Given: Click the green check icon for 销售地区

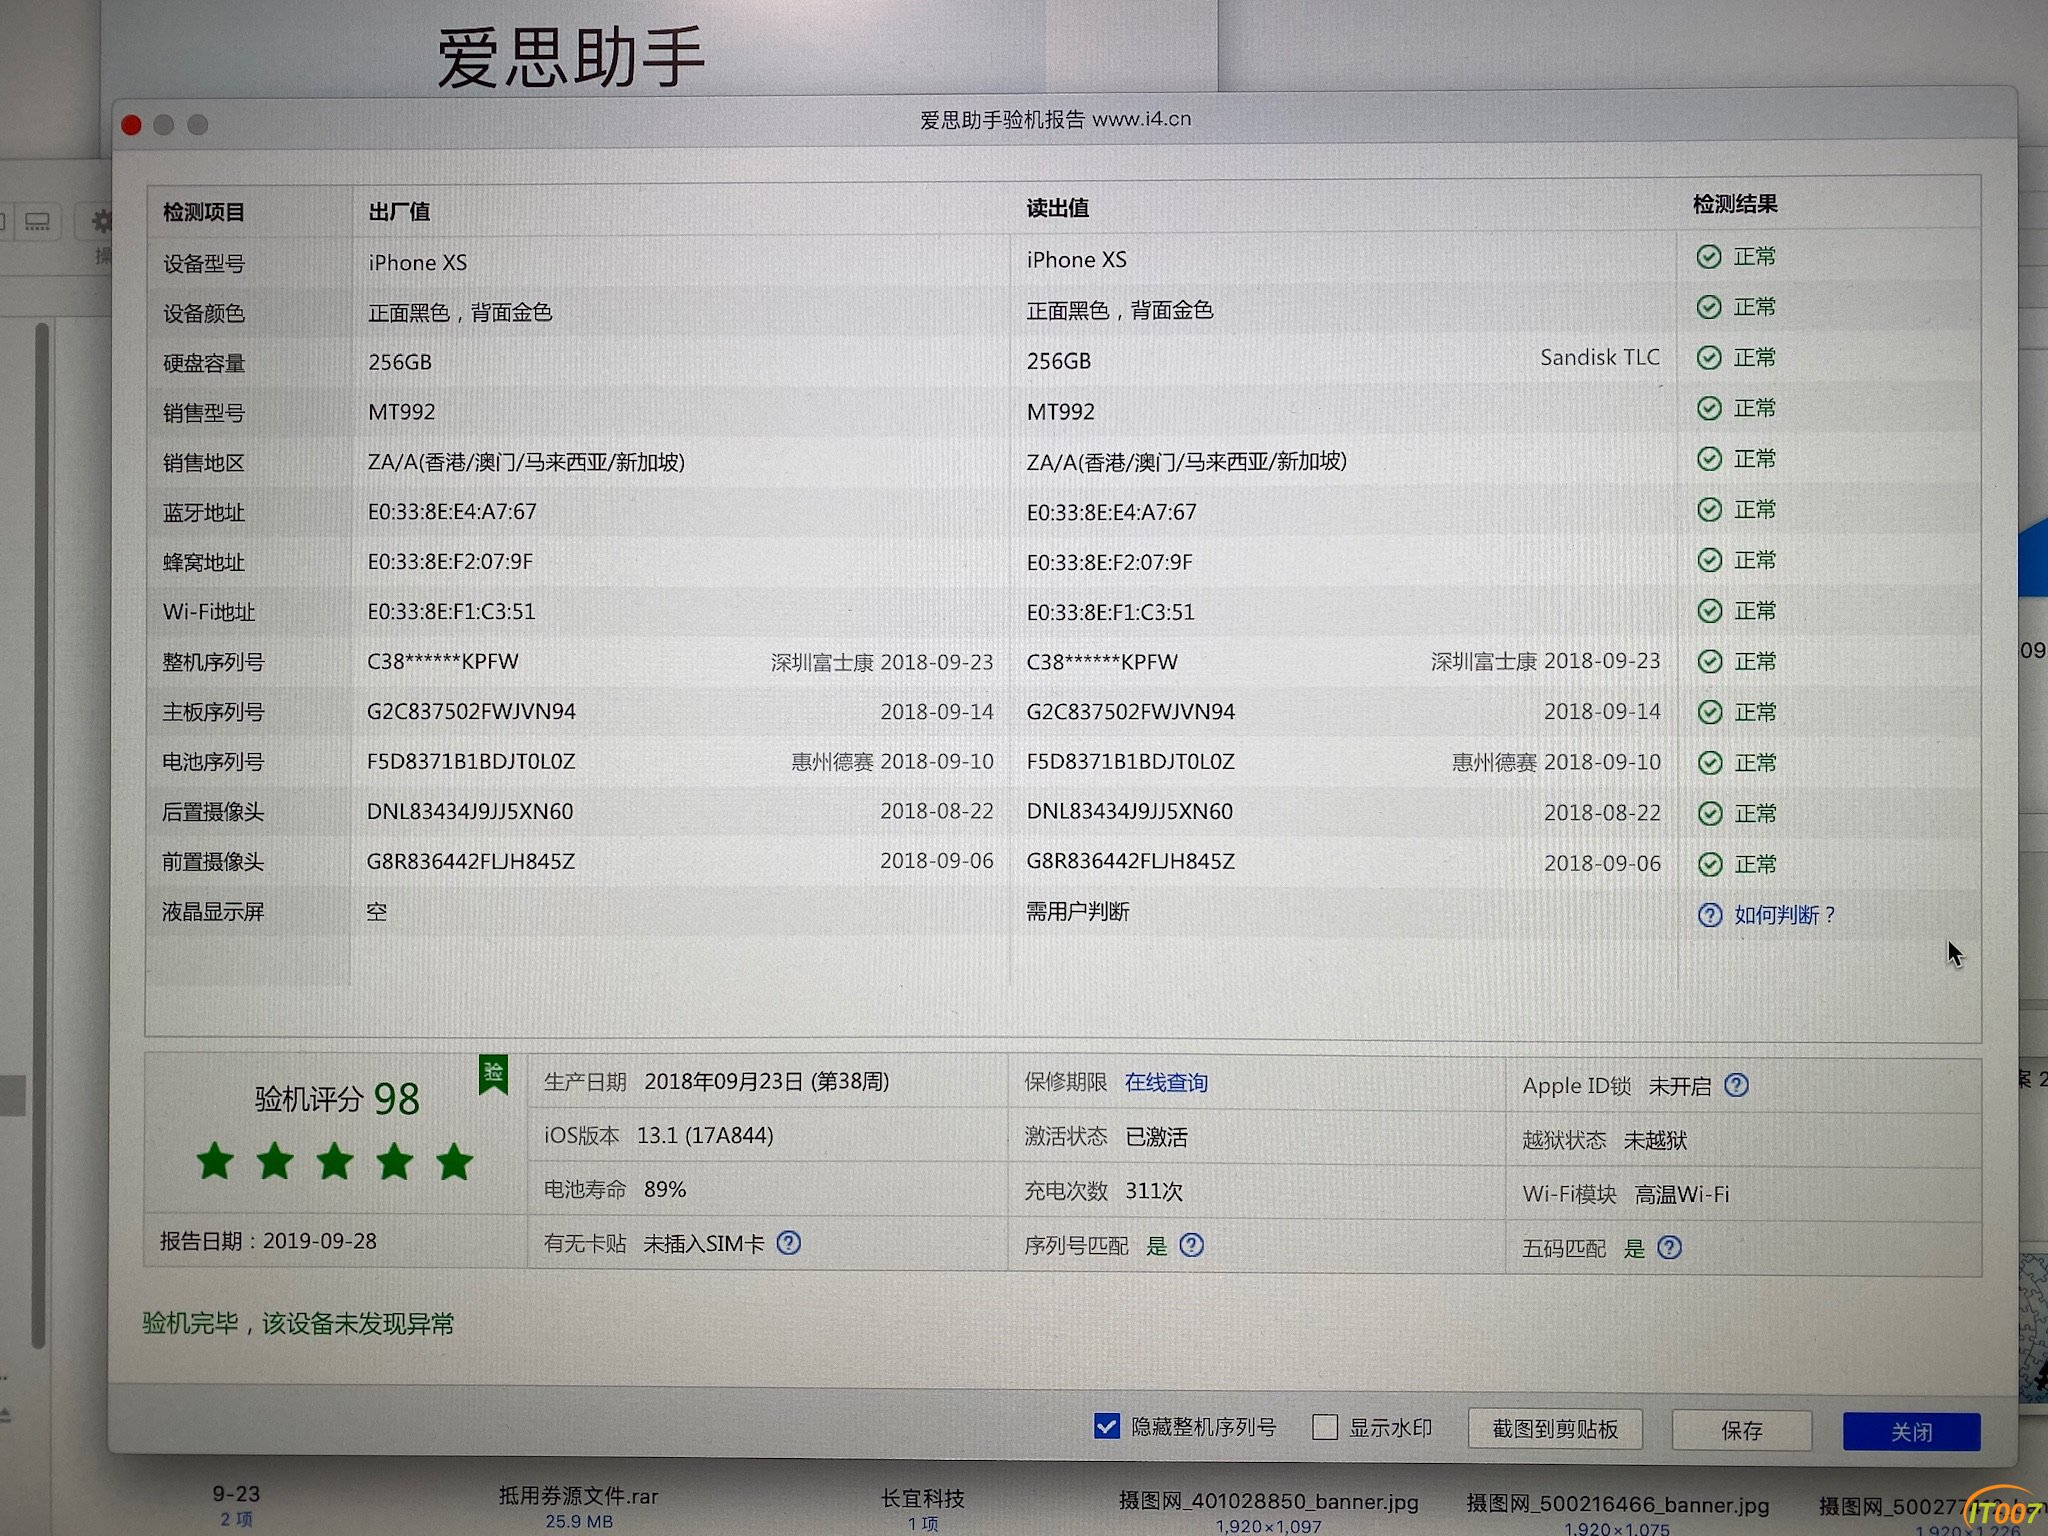Looking at the screenshot, I should click(1710, 459).
